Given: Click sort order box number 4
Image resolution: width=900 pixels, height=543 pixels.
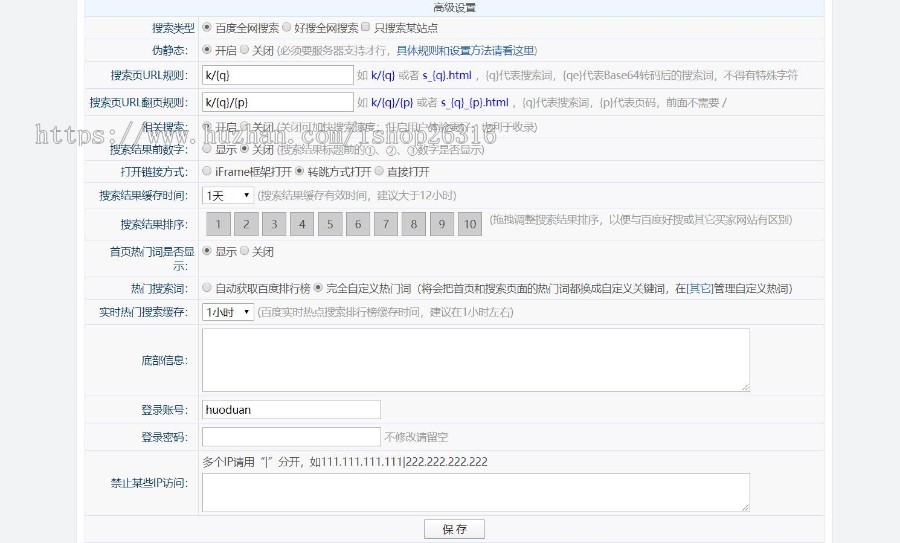Looking at the screenshot, I should pyautogui.click(x=302, y=224).
